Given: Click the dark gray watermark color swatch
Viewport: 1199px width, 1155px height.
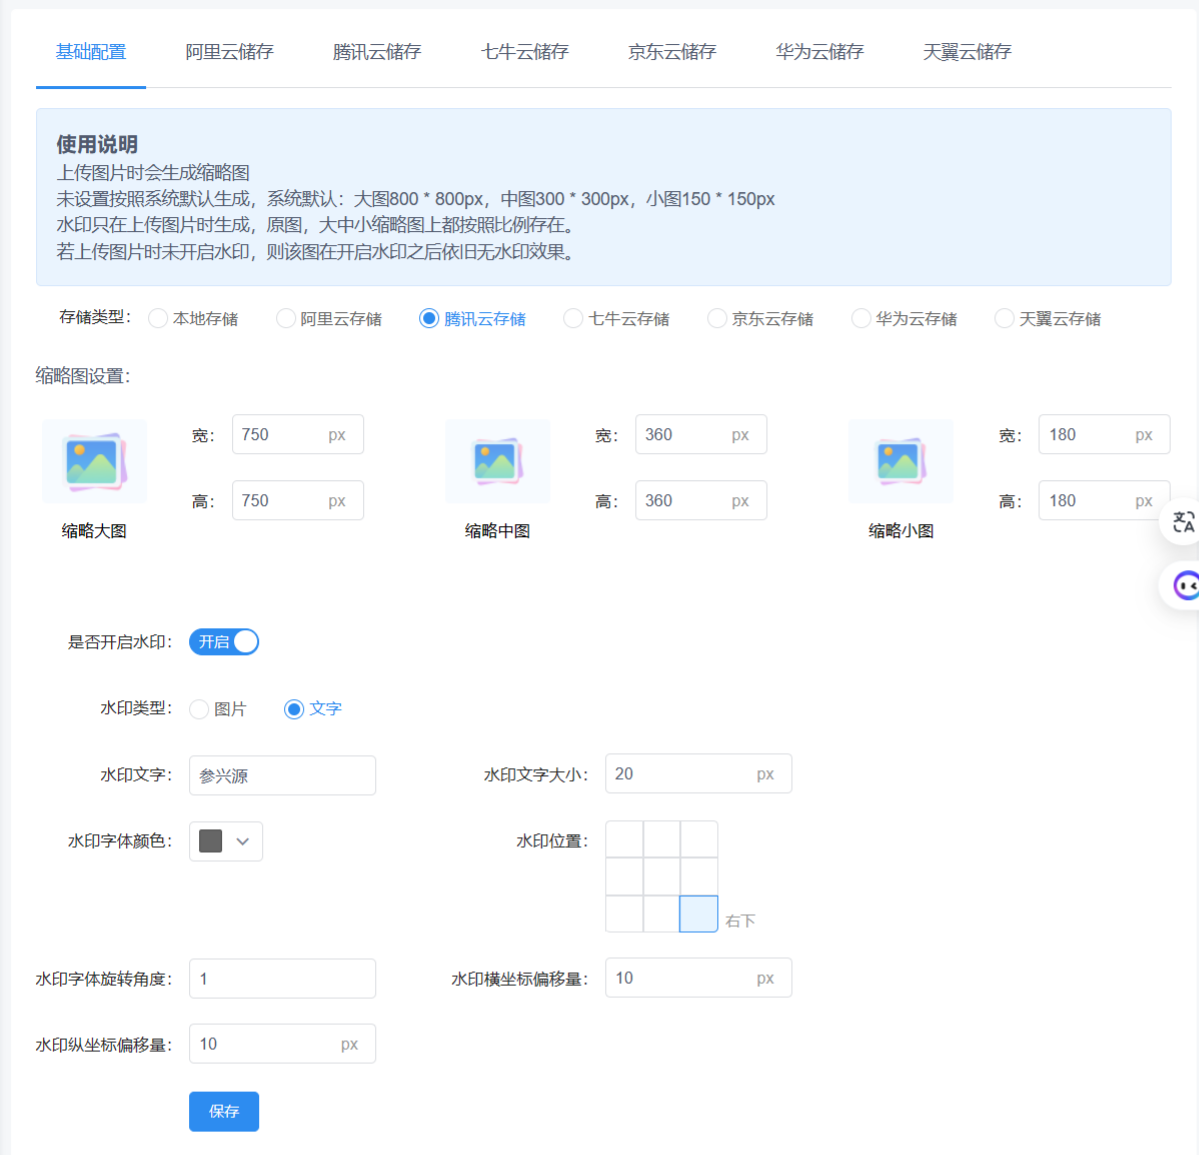Looking at the screenshot, I should click(x=210, y=841).
